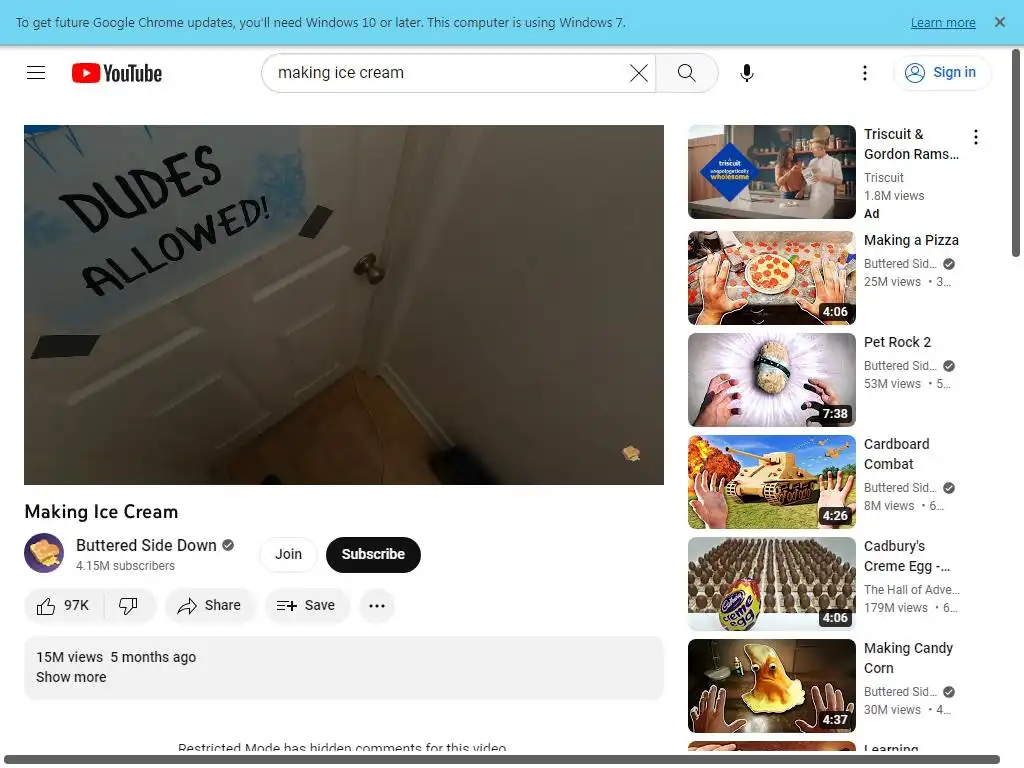The image size is (1024, 768).
Task: Click the 179M views text
Action: pyautogui.click(x=895, y=608)
